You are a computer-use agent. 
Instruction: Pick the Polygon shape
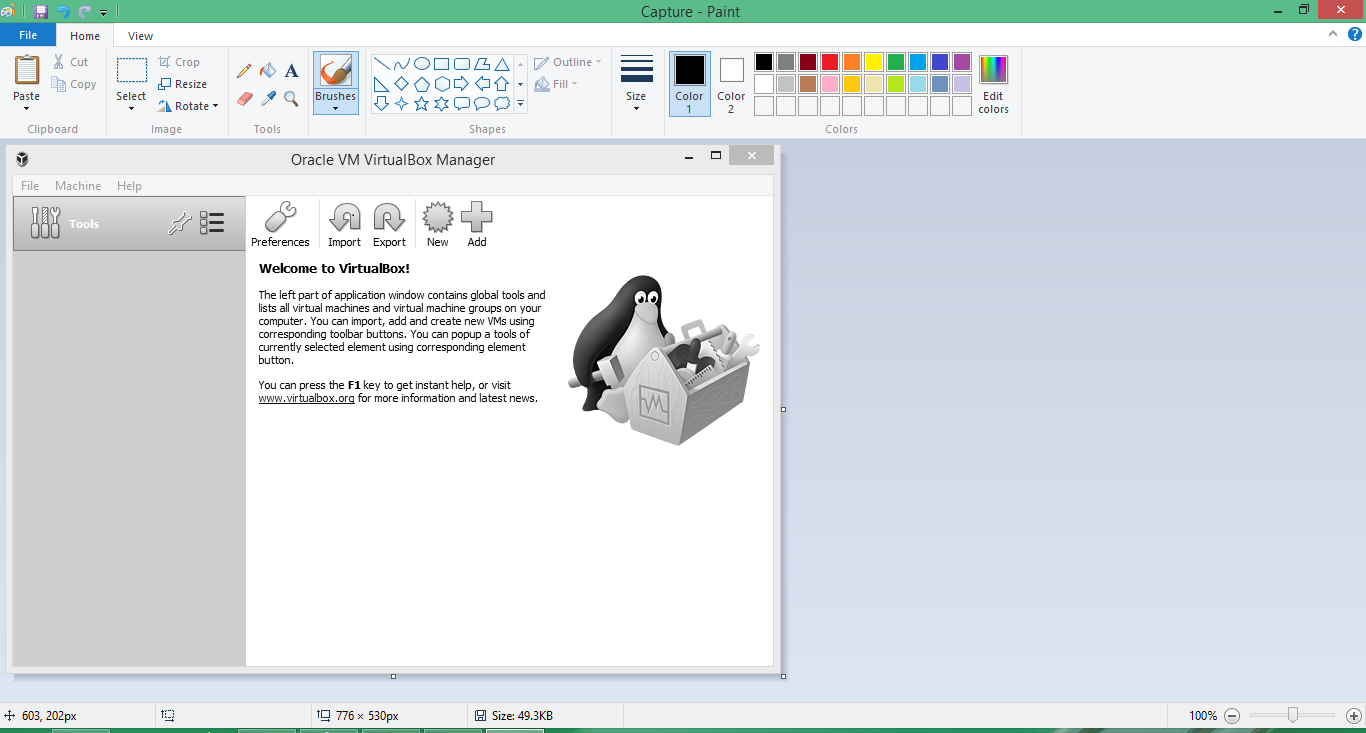[x=482, y=64]
